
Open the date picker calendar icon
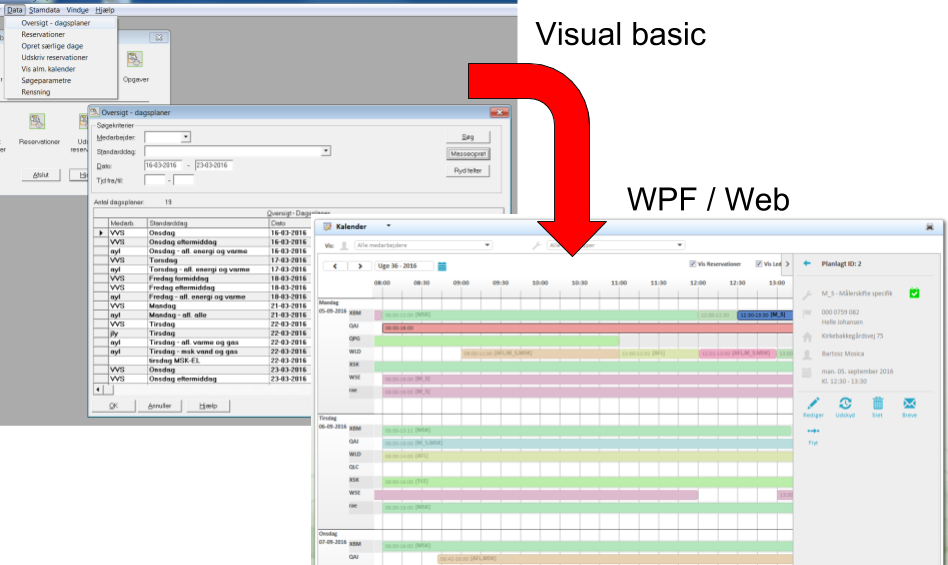442,266
